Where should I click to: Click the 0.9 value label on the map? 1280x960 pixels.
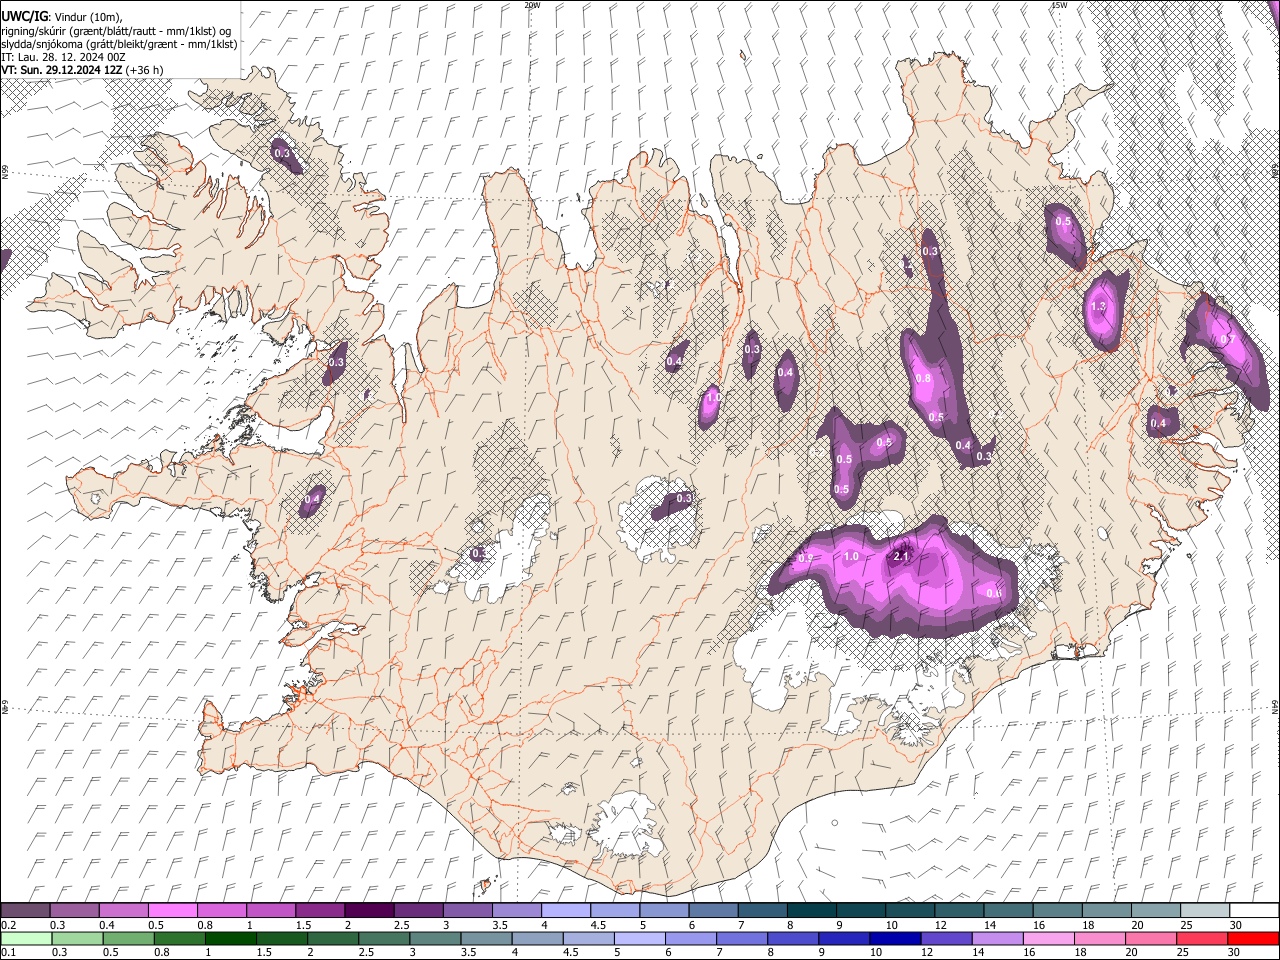point(806,558)
